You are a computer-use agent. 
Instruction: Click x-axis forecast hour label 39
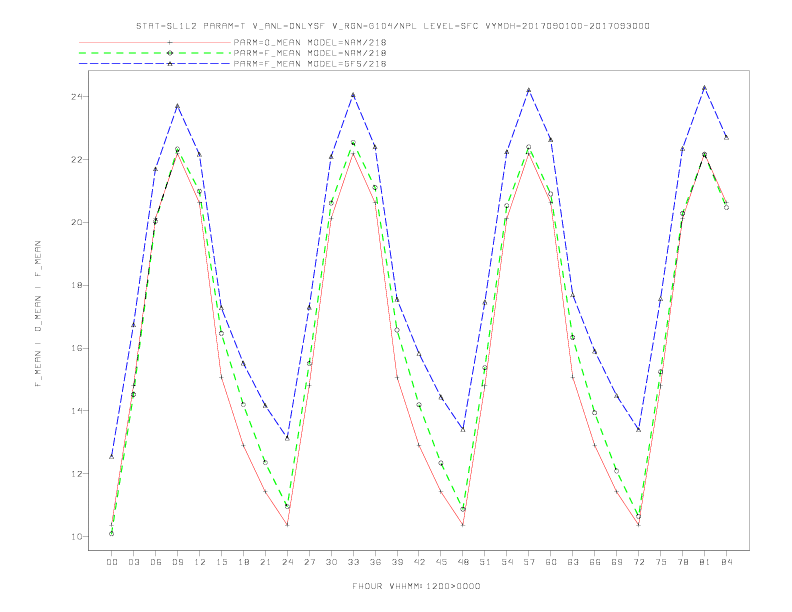pos(397,562)
